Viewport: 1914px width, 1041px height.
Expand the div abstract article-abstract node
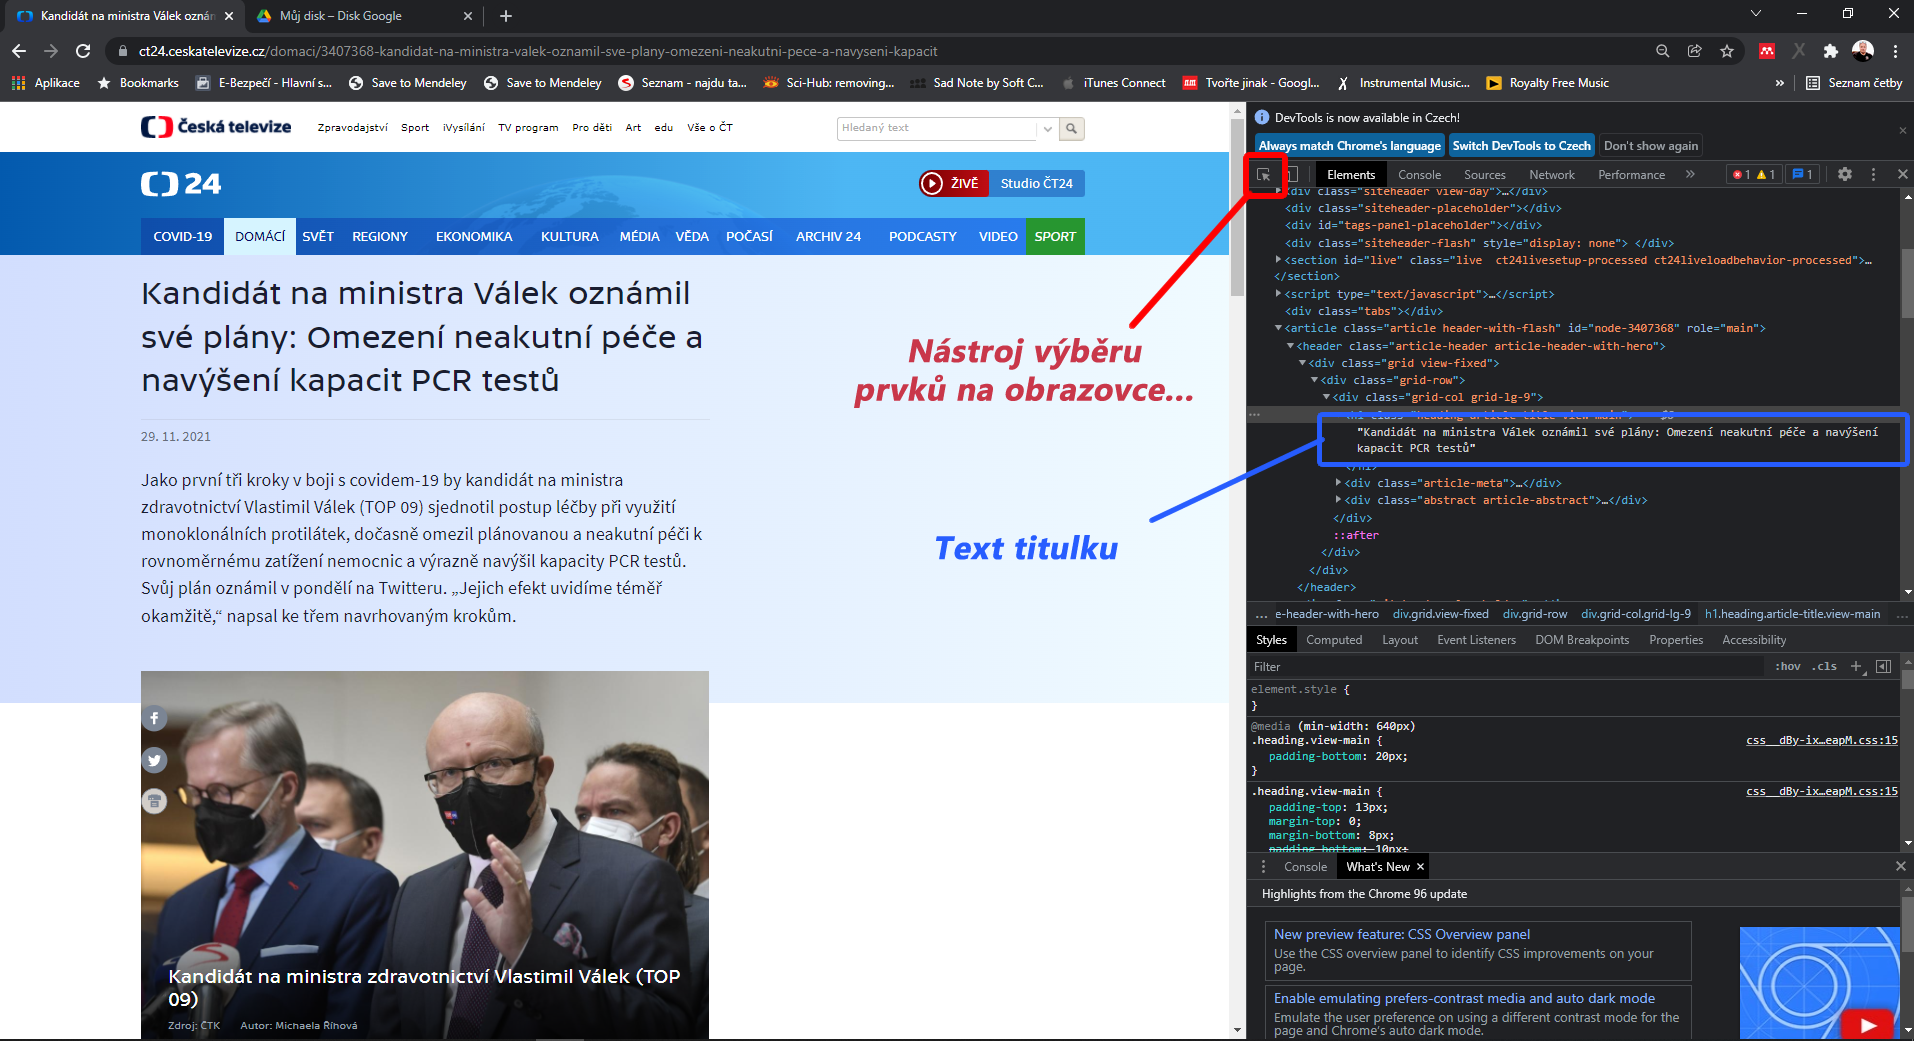(1338, 500)
